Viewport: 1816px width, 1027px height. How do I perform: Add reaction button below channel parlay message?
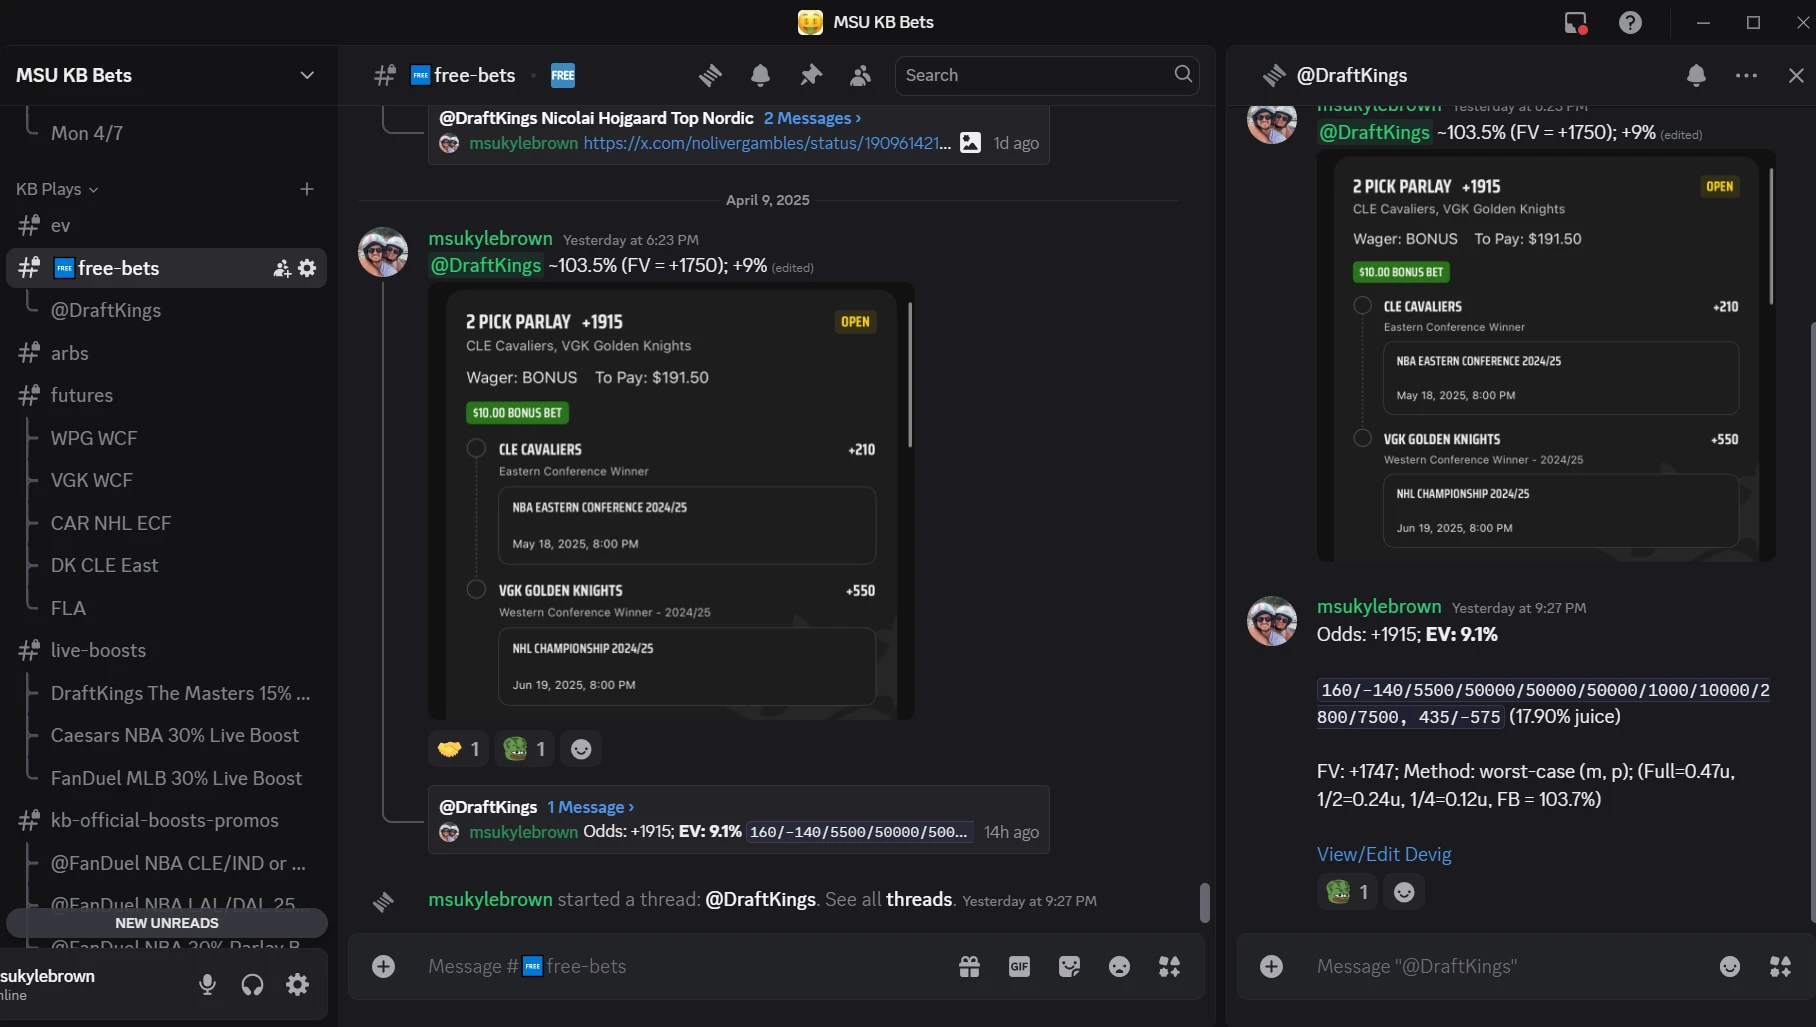coord(581,749)
